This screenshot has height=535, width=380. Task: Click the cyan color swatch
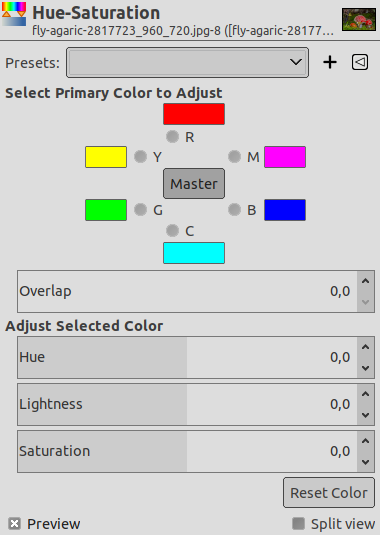(194, 253)
